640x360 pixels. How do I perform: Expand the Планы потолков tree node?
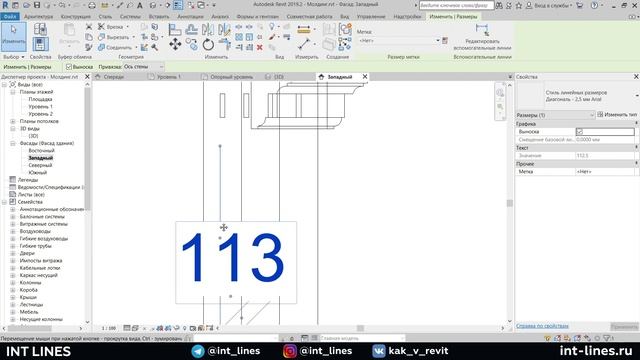pos(13,121)
